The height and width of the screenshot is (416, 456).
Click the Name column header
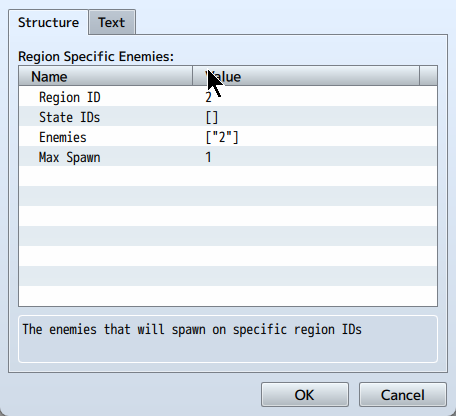pos(106,76)
